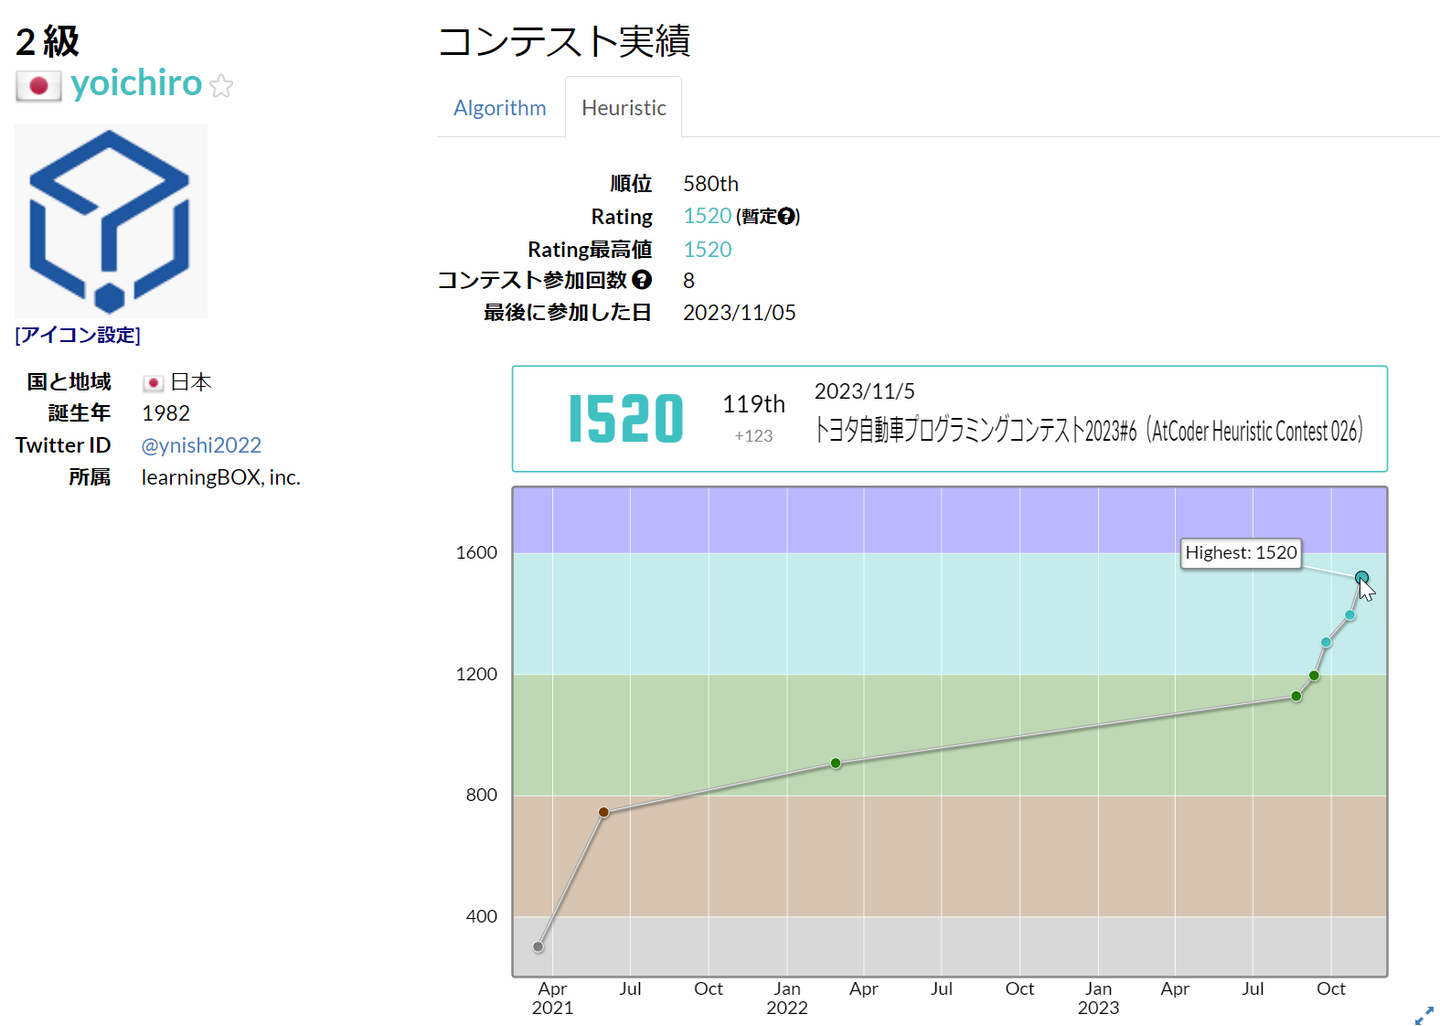Click the Japan flag next to the username
This screenshot has width=1440, height=1026.
click(x=38, y=86)
